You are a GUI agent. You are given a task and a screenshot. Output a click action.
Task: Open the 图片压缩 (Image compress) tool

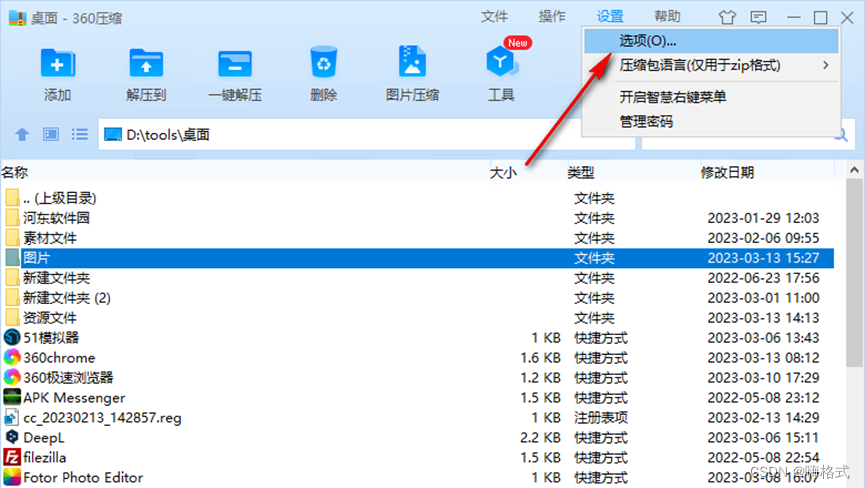tap(412, 61)
